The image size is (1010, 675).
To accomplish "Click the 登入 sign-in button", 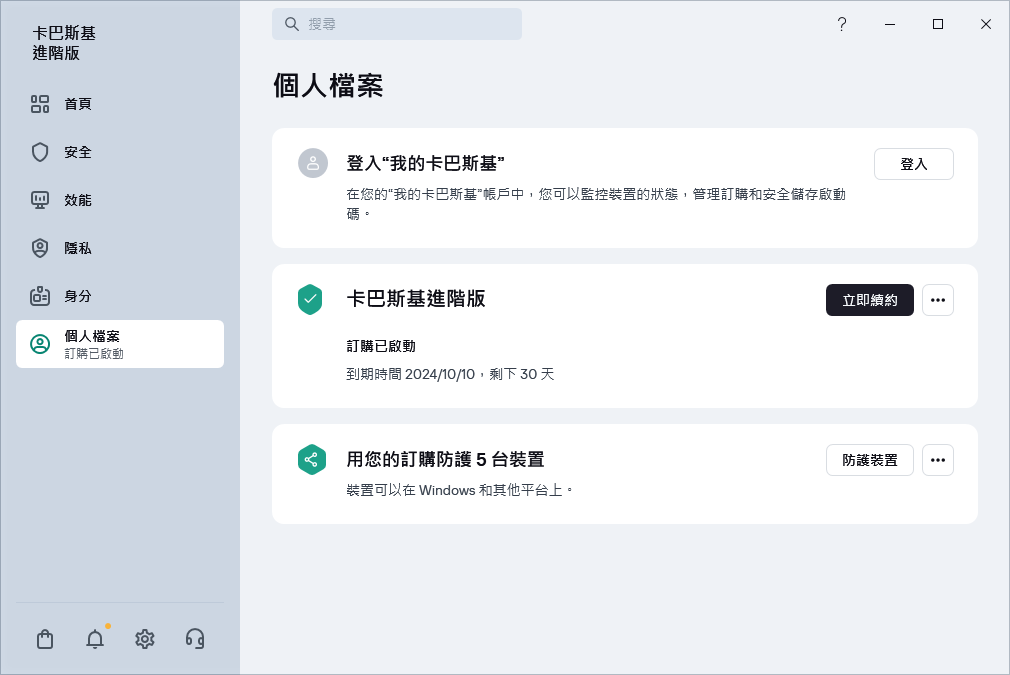I will (x=913, y=163).
